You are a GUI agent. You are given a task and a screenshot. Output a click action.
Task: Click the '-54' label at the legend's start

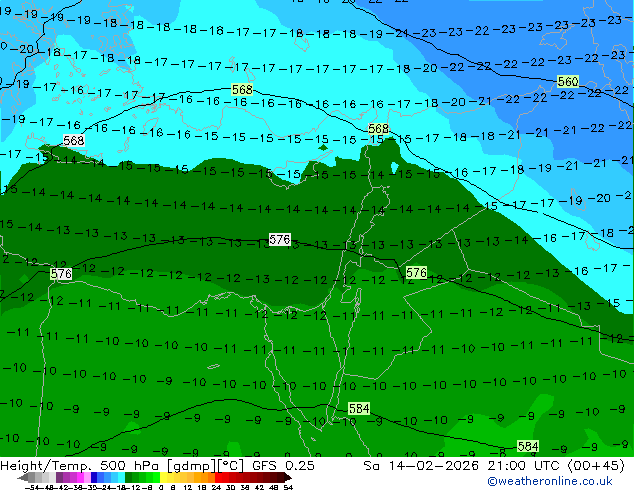tap(32, 487)
